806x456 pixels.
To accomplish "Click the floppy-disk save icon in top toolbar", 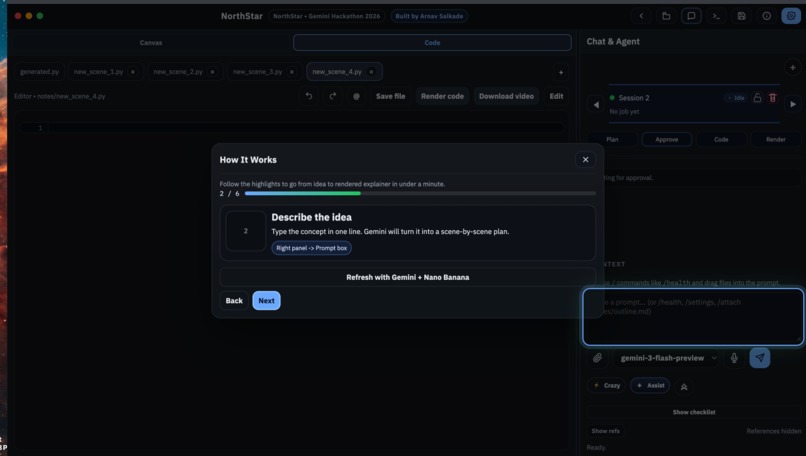I will click(741, 16).
